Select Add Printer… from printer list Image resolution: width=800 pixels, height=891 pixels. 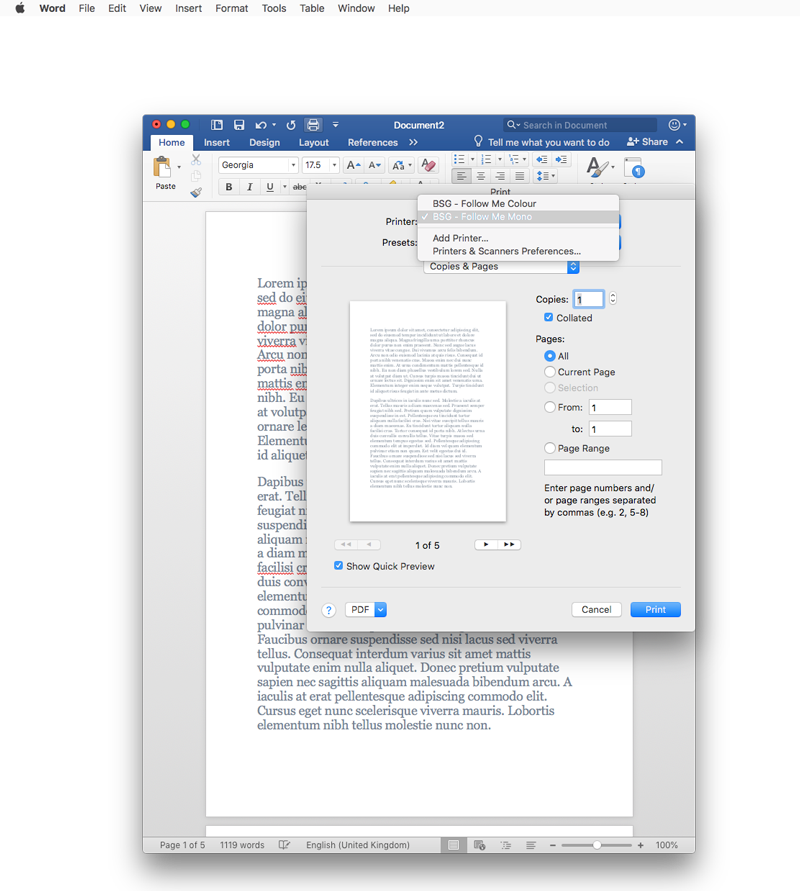click(x=518, y=238)
